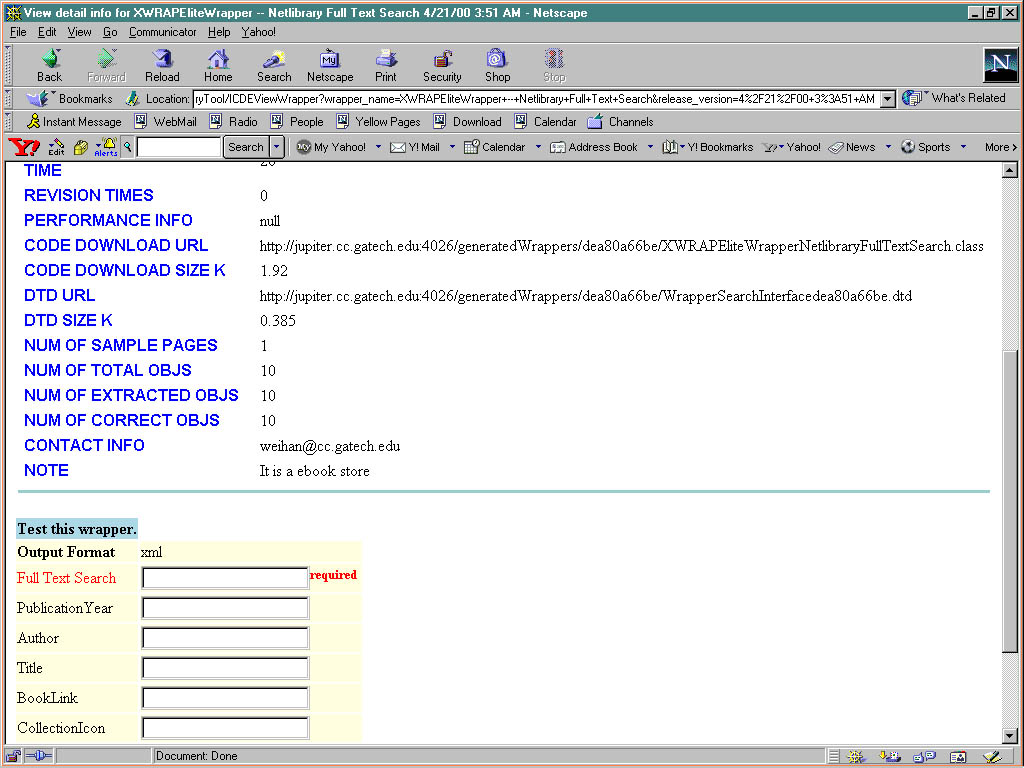Click into the Author text field

225,638
